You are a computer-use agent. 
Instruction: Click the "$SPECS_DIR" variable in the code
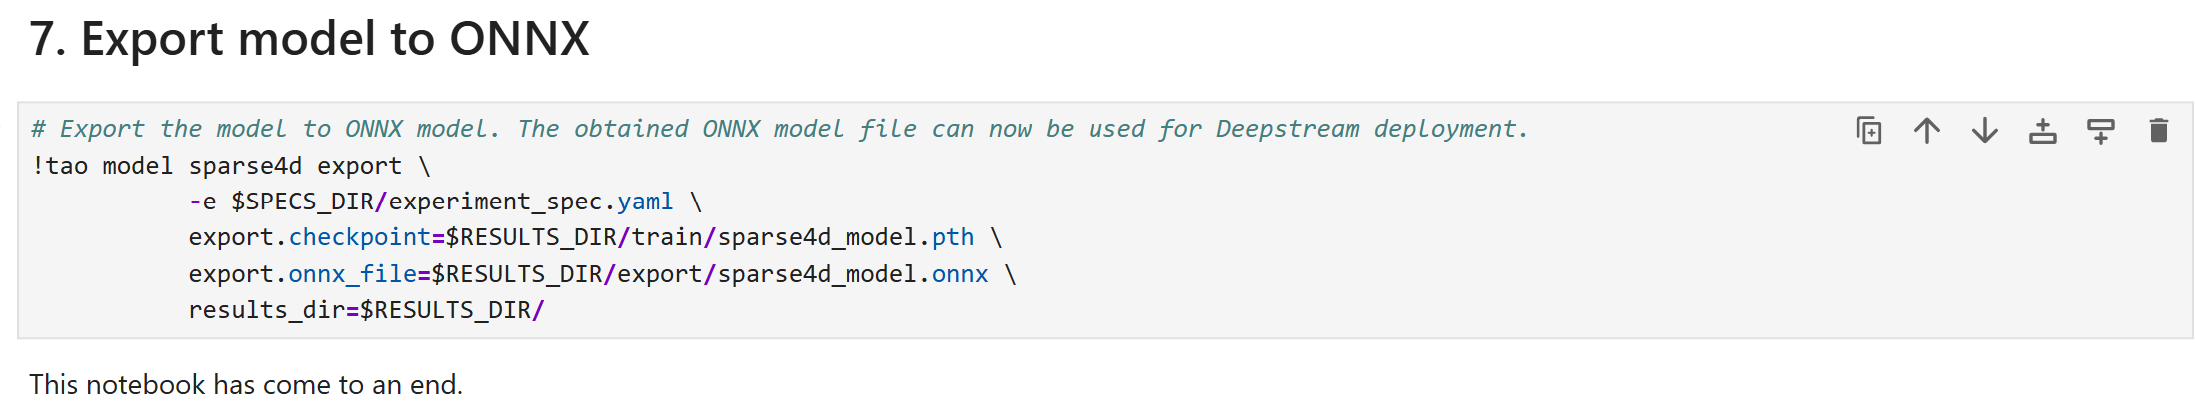[302, 202]
